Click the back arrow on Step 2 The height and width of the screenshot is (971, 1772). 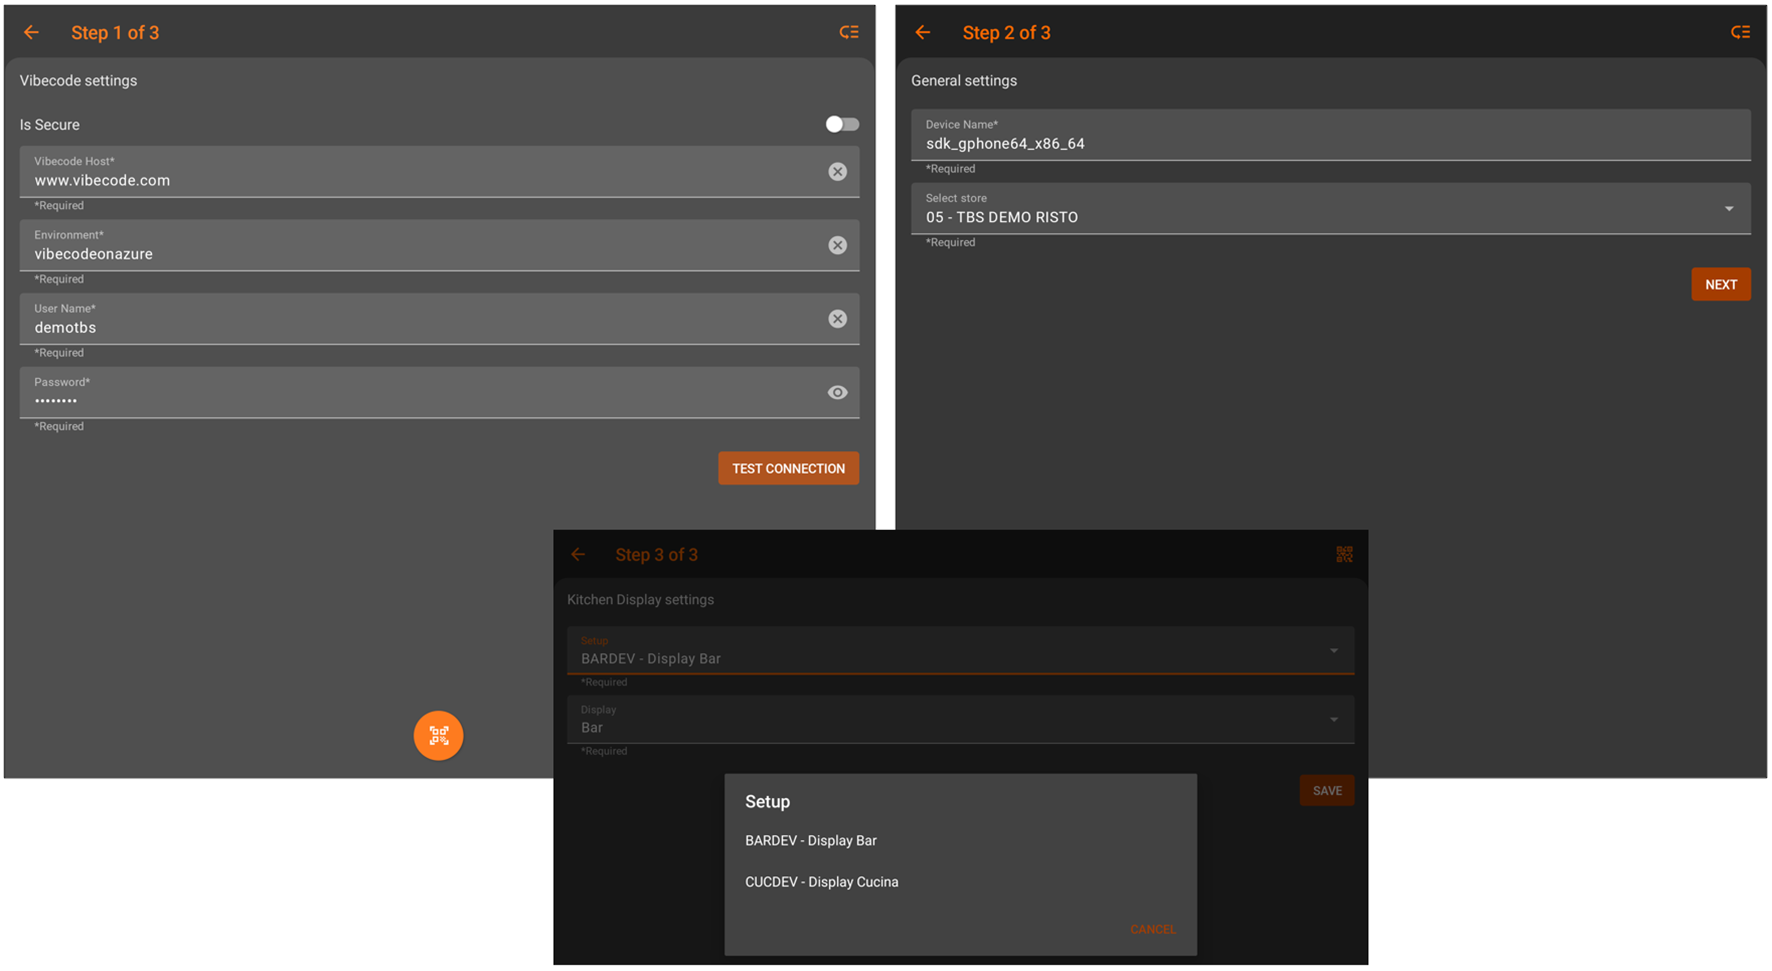coord(922,33)
